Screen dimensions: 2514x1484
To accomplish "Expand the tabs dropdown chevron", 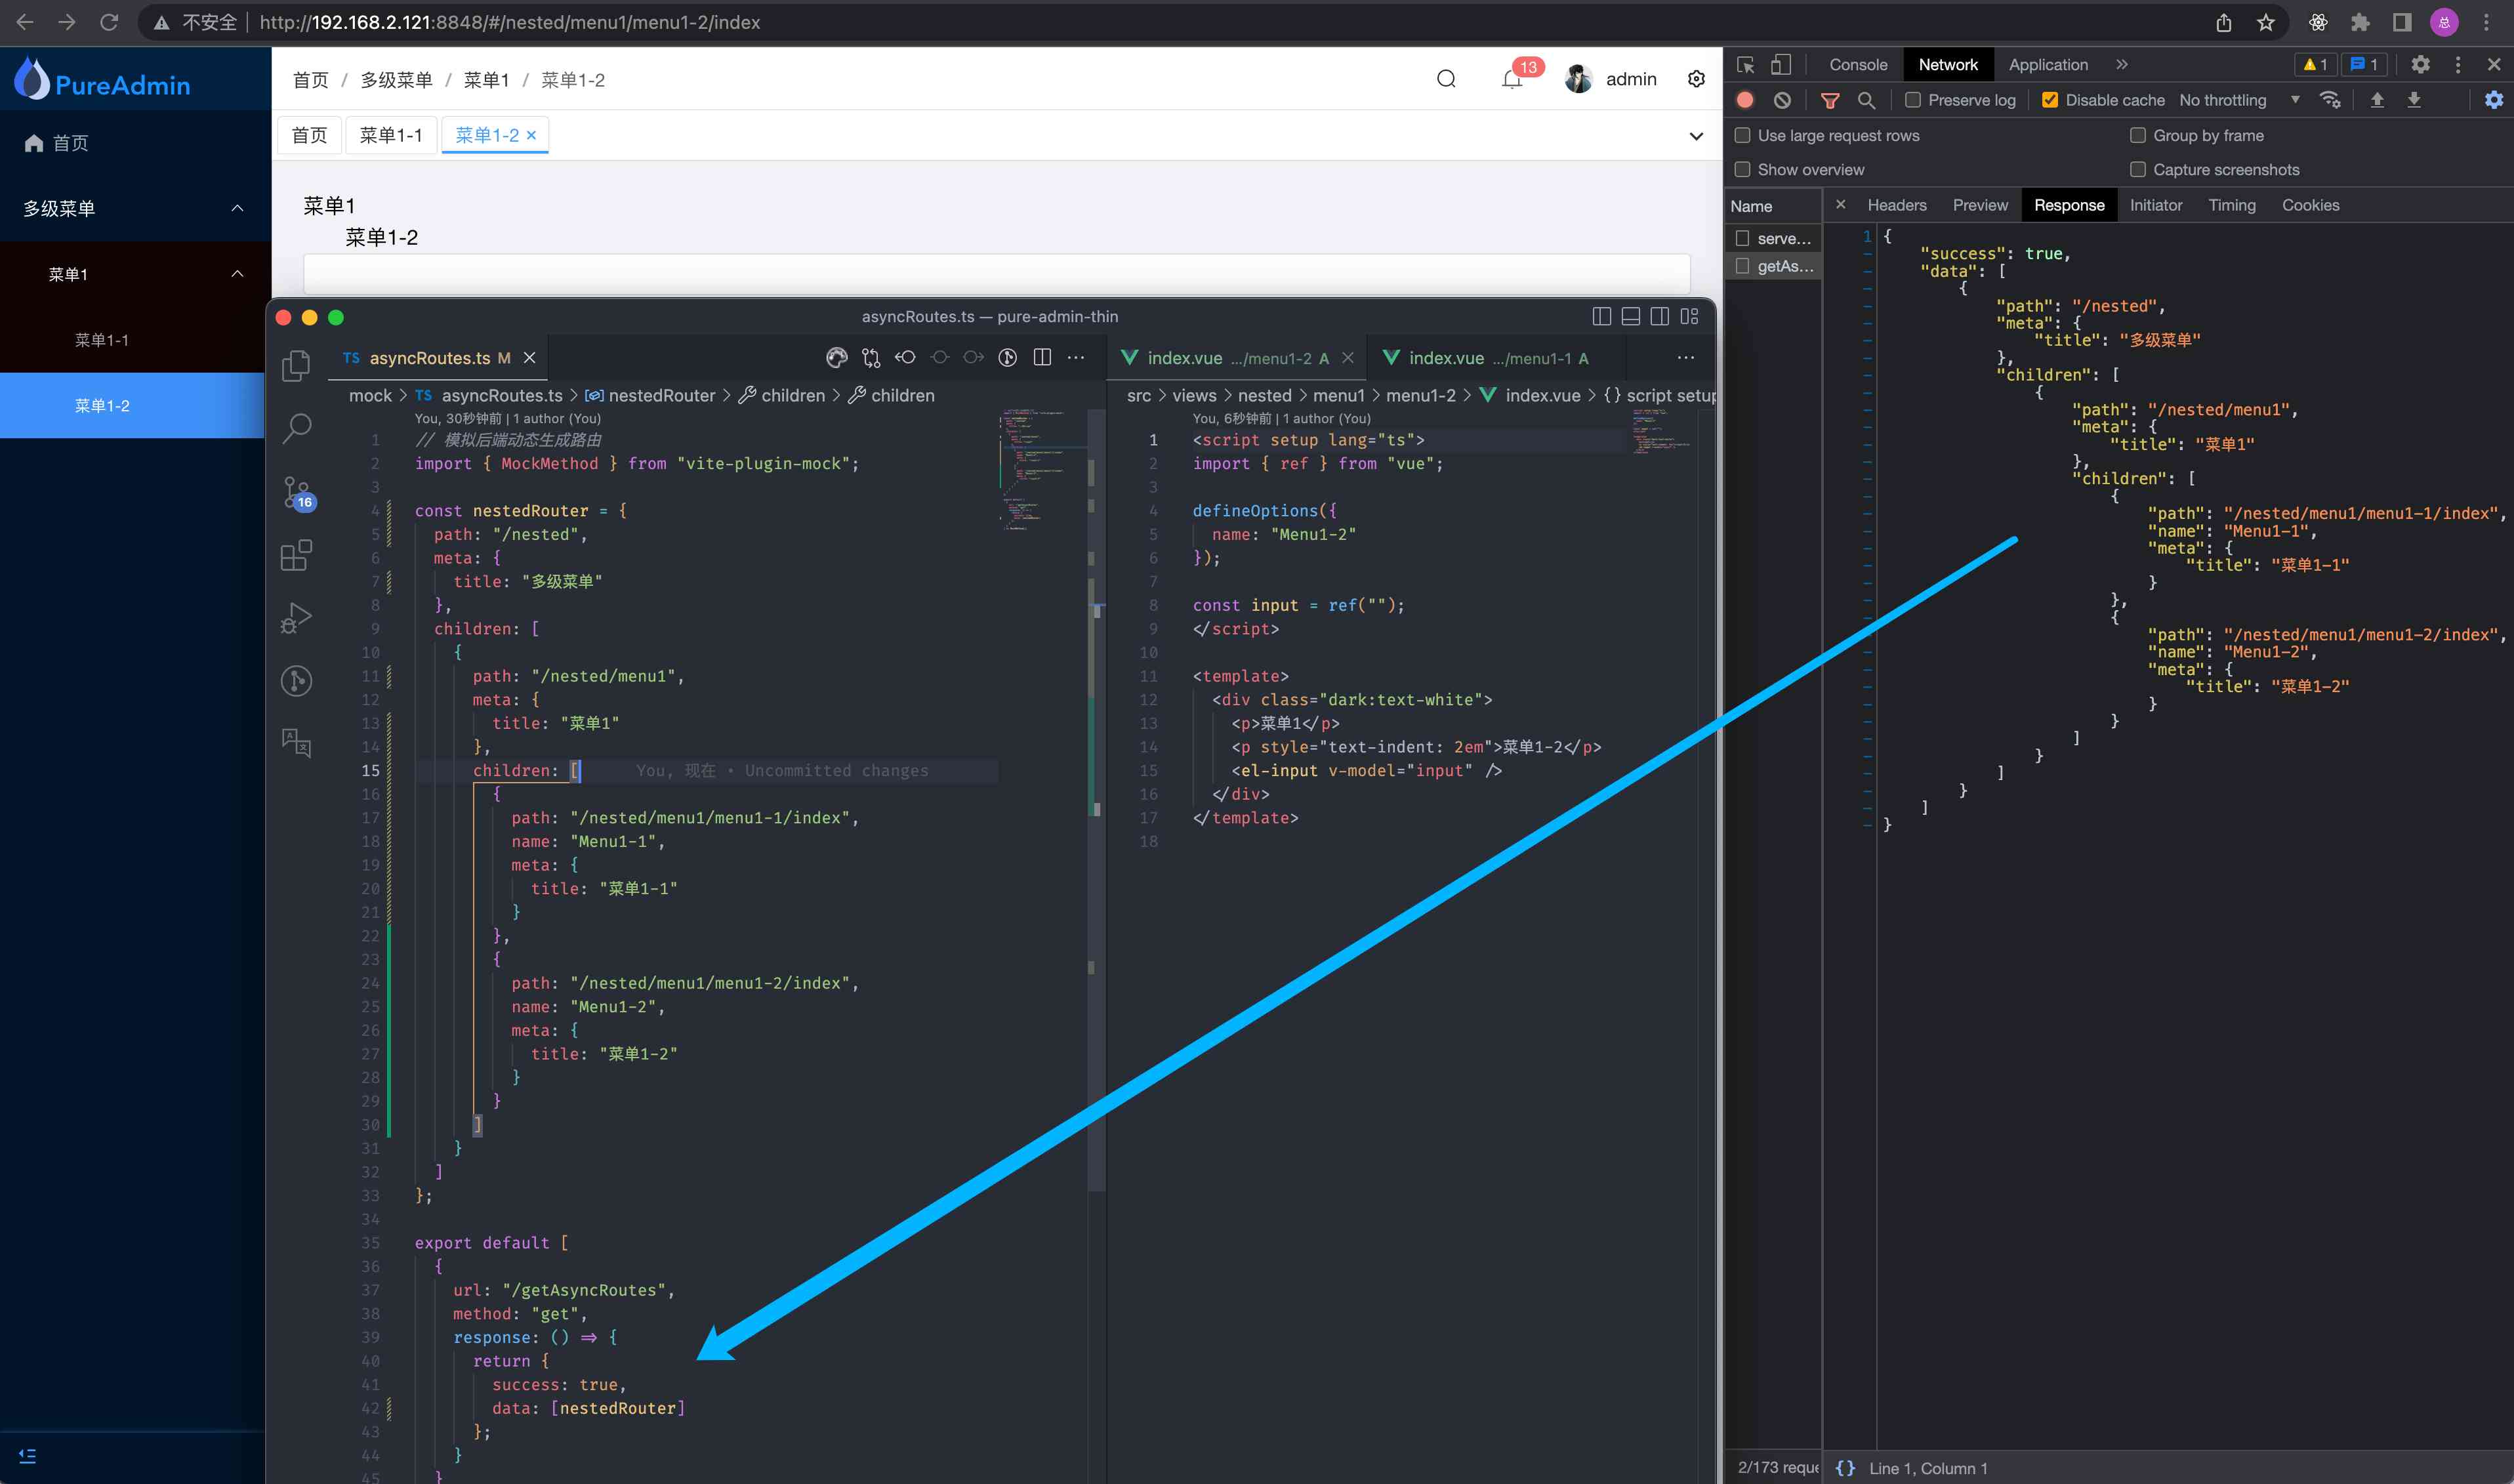I will click(1696, 136).
